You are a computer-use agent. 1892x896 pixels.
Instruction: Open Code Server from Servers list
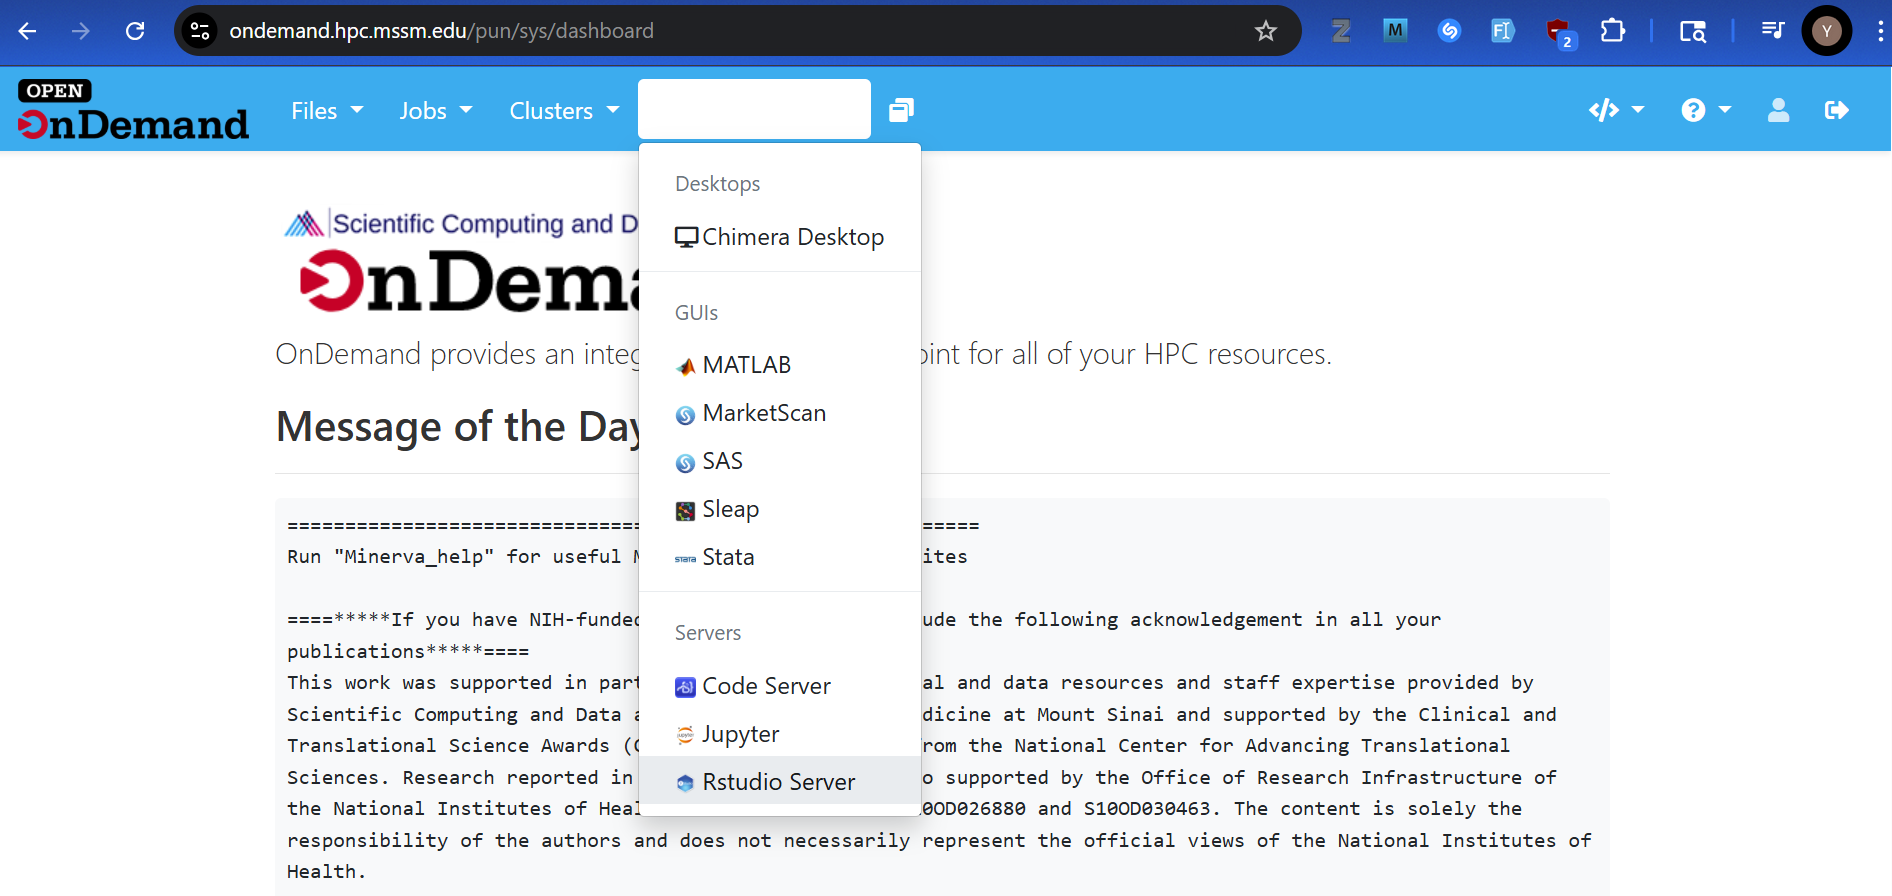(x=780, y=686)
